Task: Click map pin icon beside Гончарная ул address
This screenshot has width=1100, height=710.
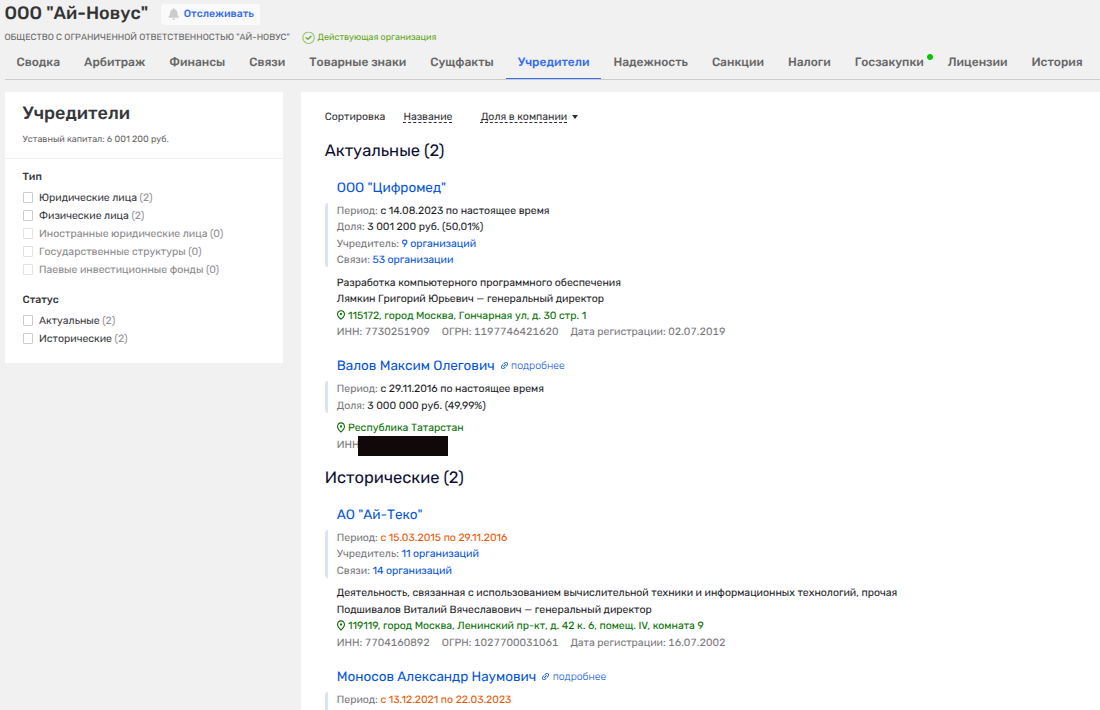Action: click(x=341, y=316)
